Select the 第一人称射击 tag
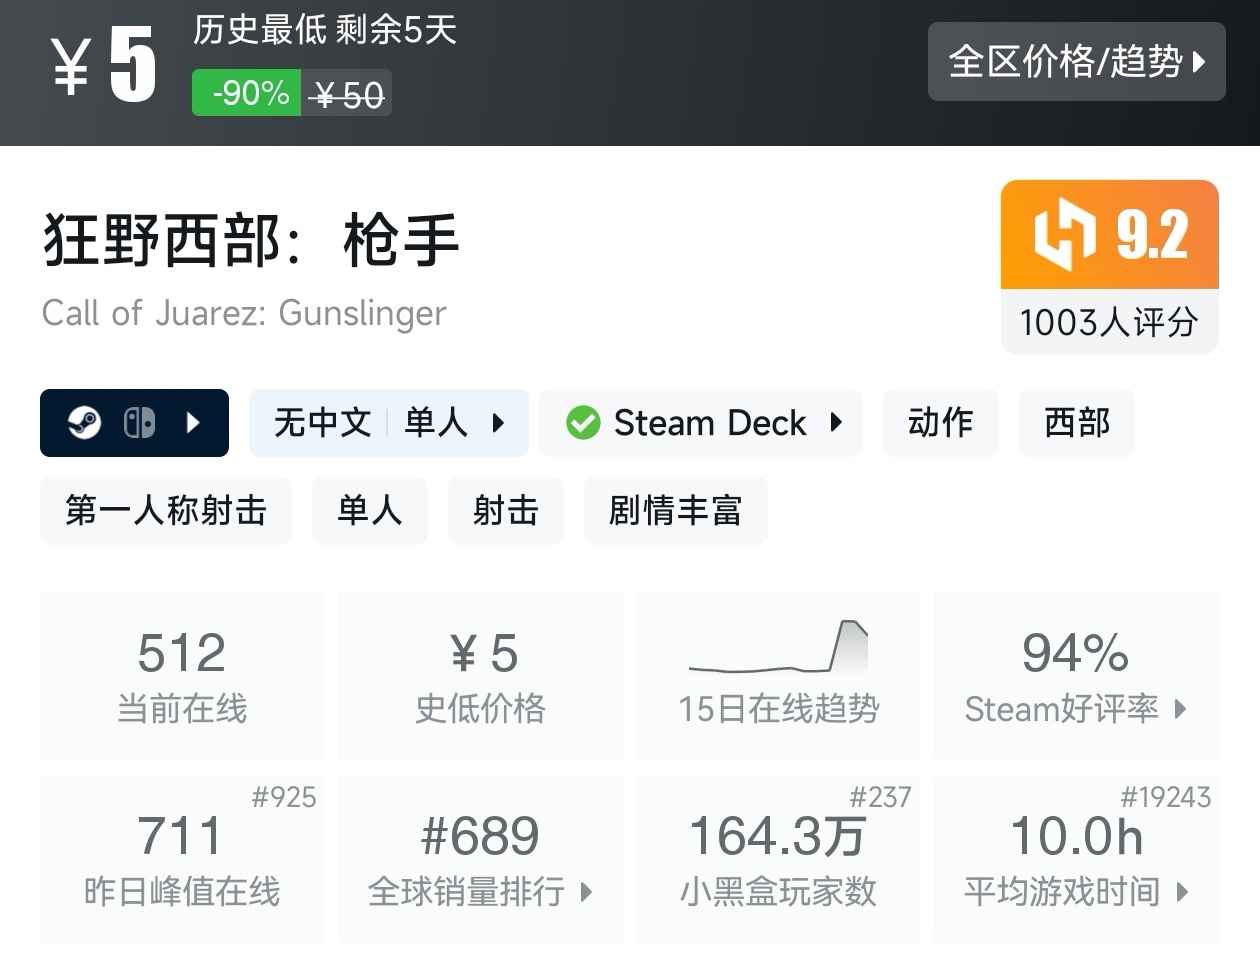This screenshot has height=967, width=1260. click(x=166, y=511)
